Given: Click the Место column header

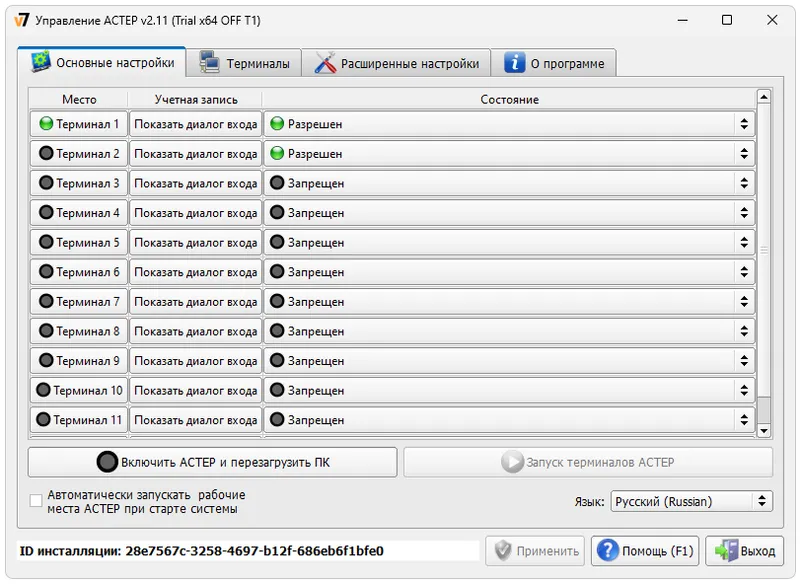Looking at the screenshot, I should click(79, 99).
